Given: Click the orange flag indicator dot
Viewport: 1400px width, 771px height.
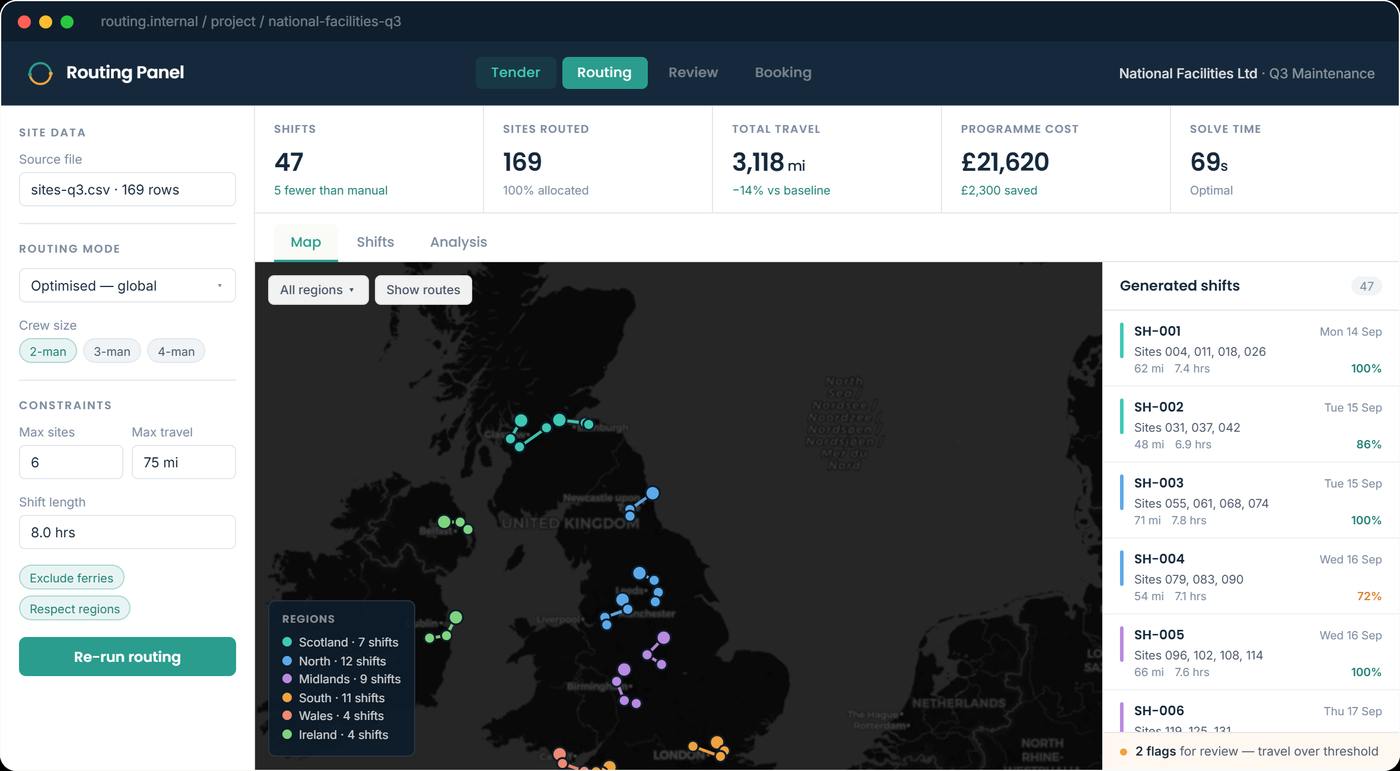Looking at the screenshot, I should pyautogui.click(x=1124, y=752).
